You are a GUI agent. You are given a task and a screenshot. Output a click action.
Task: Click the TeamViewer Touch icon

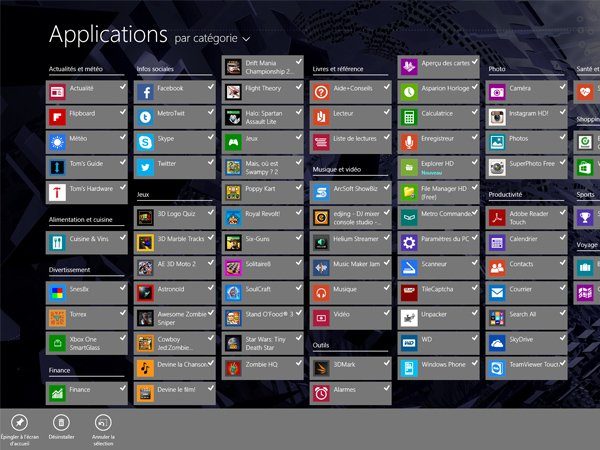tap(497, 368)
